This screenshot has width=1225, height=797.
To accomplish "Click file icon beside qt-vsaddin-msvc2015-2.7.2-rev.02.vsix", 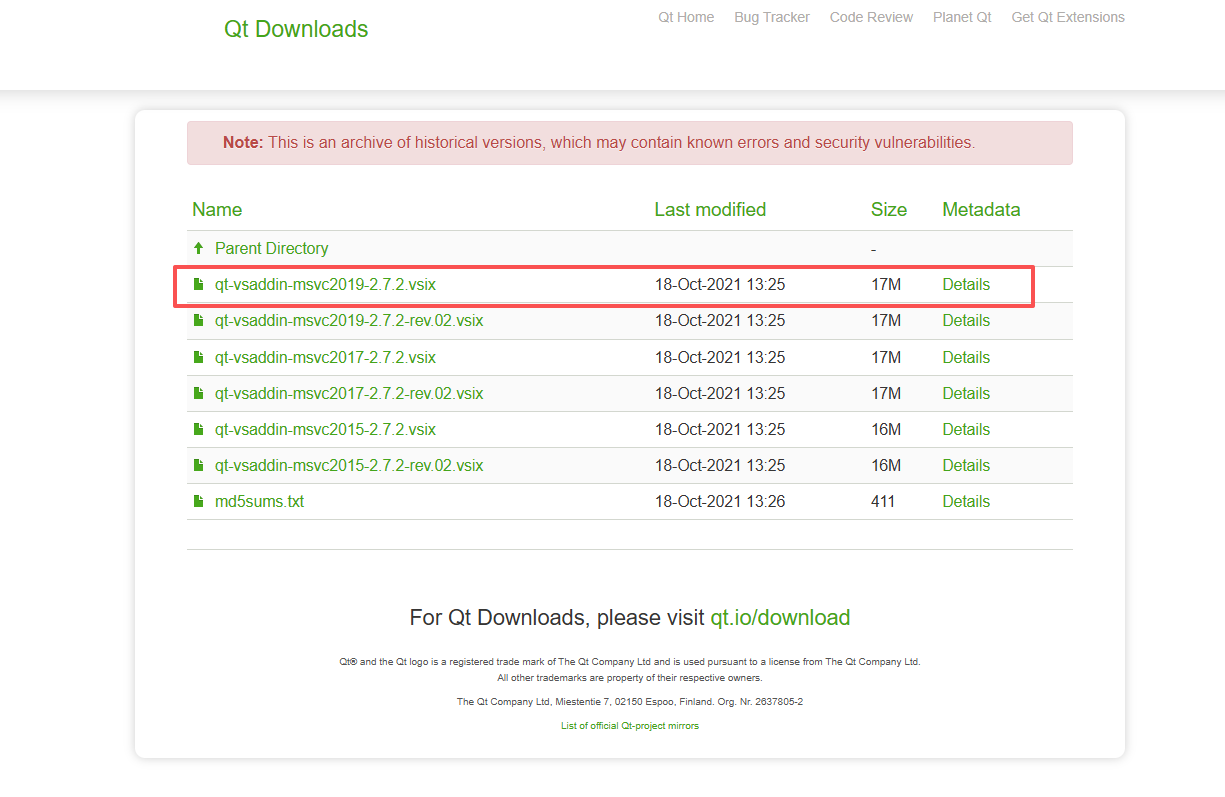I will [x=198, y=465].
